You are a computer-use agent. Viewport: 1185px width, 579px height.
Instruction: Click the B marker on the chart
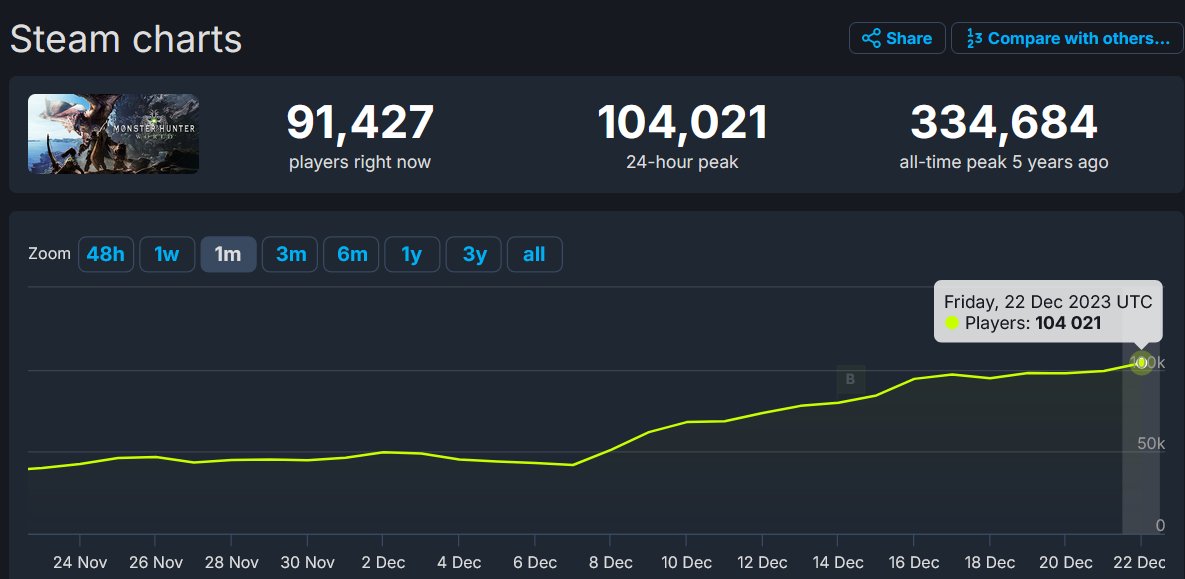click(x=850, y=379)
